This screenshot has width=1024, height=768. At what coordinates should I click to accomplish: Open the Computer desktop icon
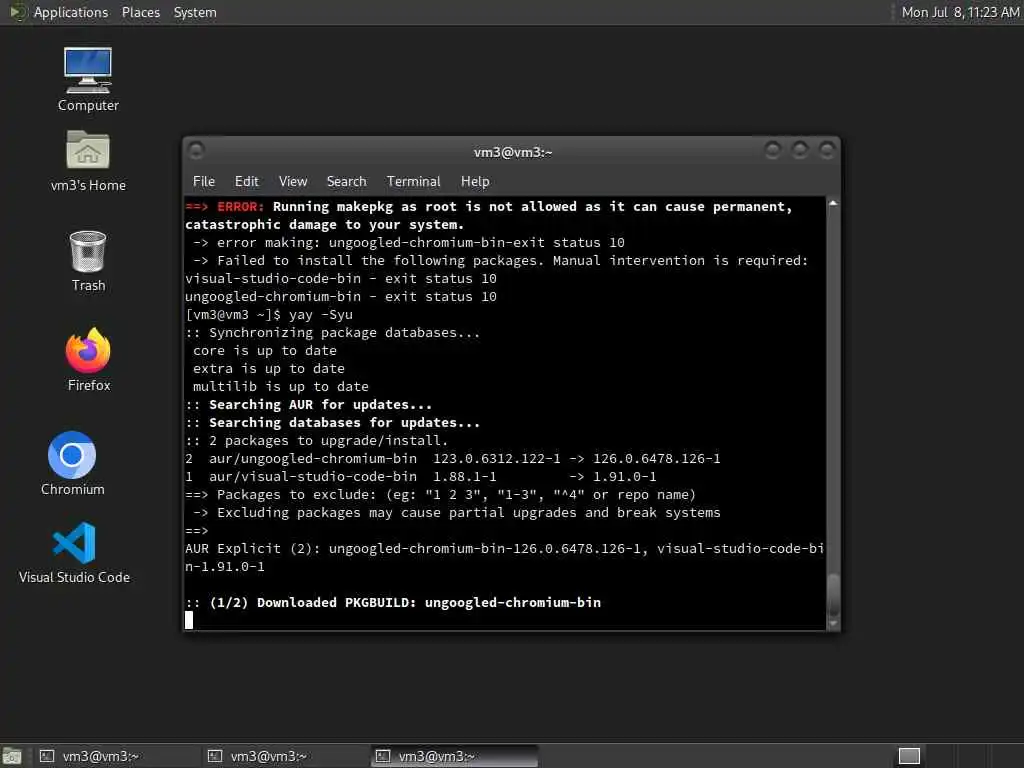point(88,80)
